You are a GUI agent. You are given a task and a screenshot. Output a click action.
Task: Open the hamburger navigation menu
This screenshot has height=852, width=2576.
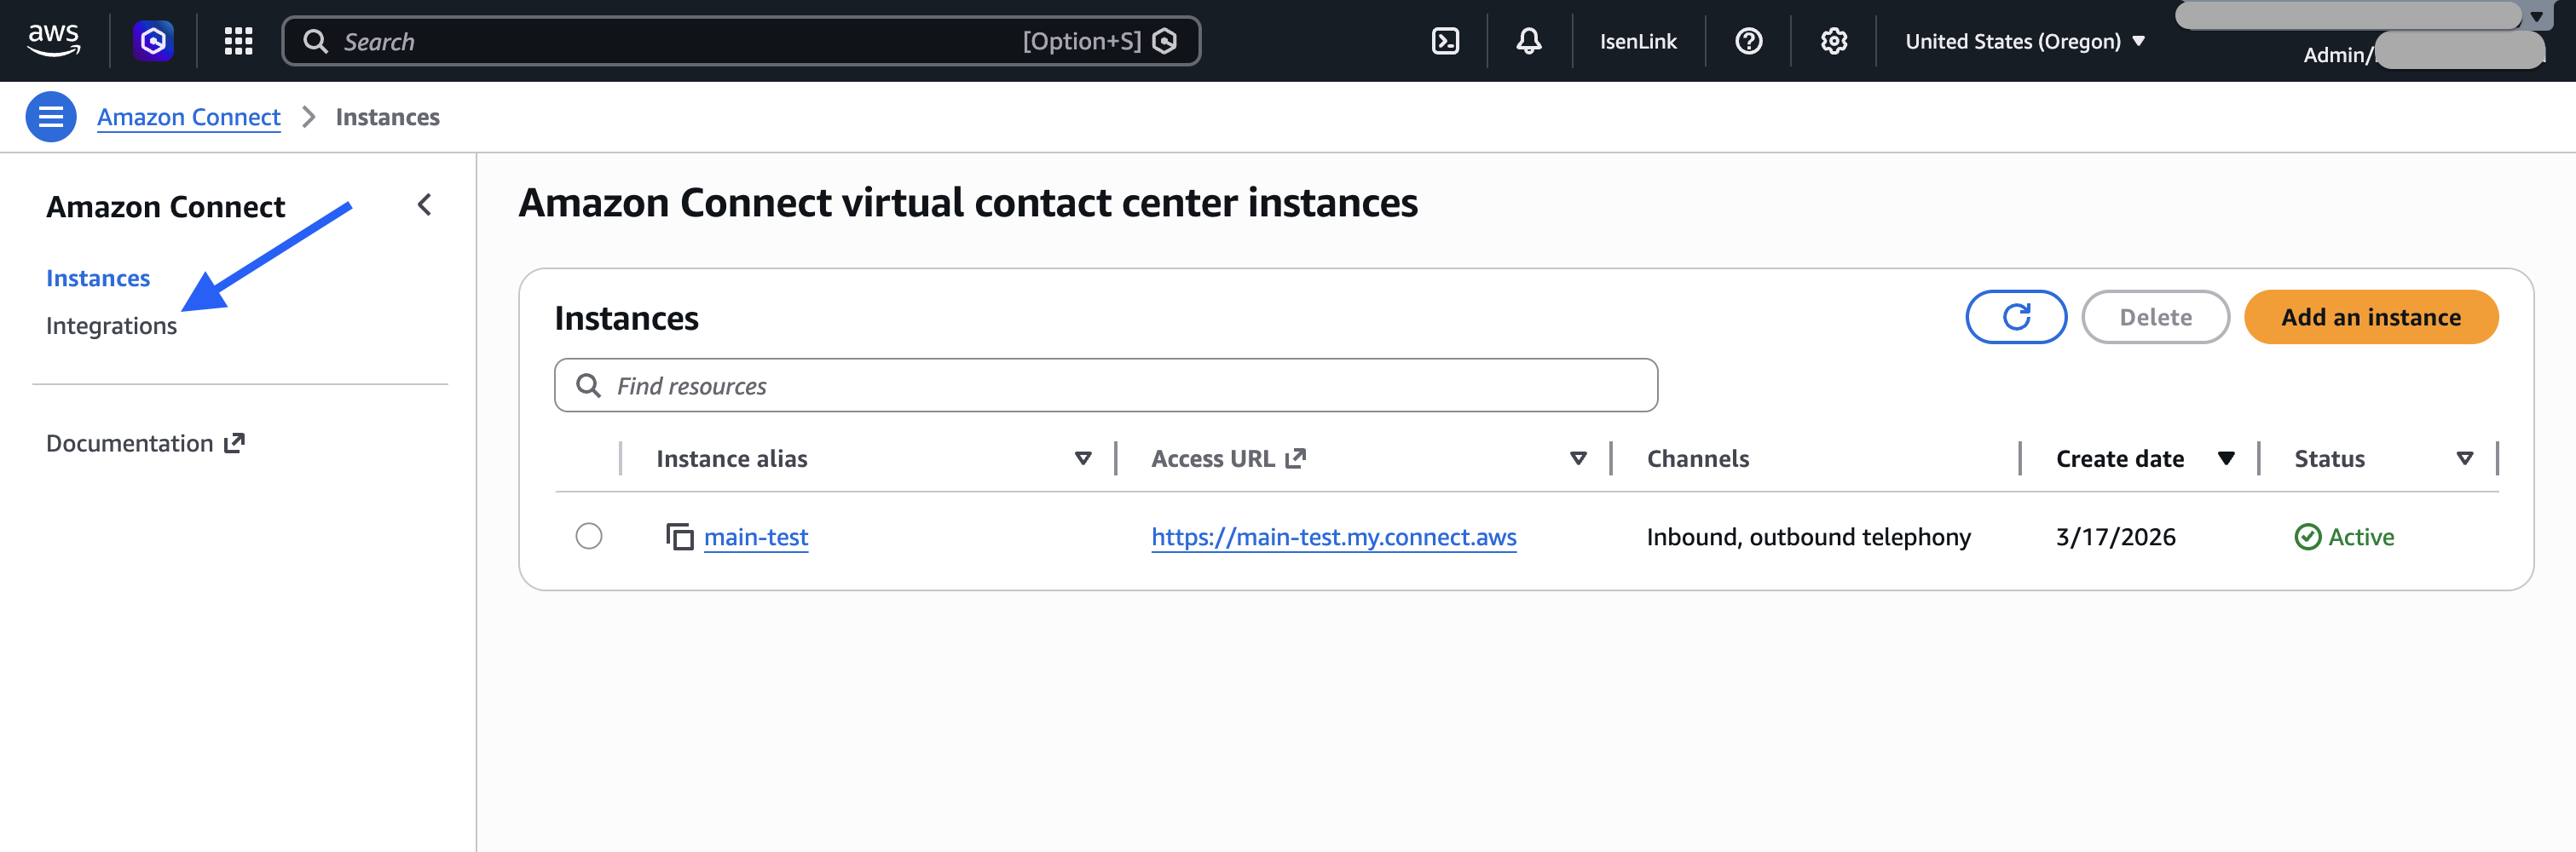coord(49,116)
